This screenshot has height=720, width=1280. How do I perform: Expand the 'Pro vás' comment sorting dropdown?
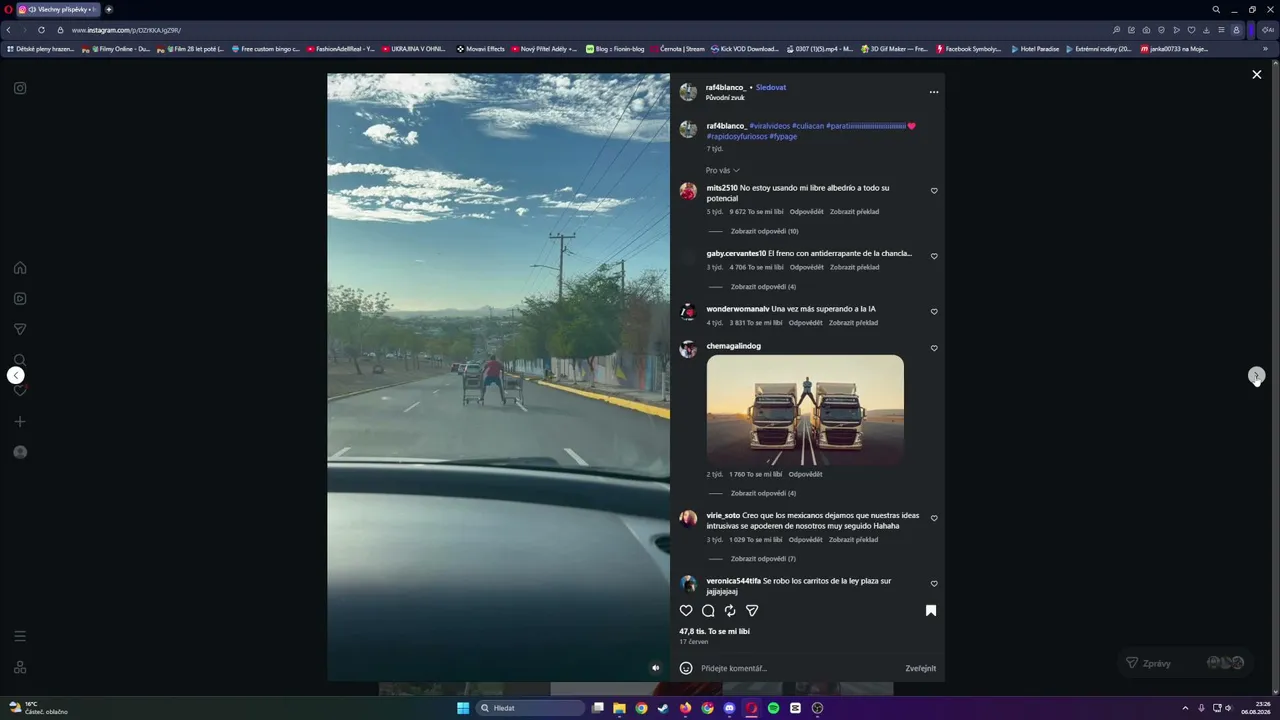[722, 171]
